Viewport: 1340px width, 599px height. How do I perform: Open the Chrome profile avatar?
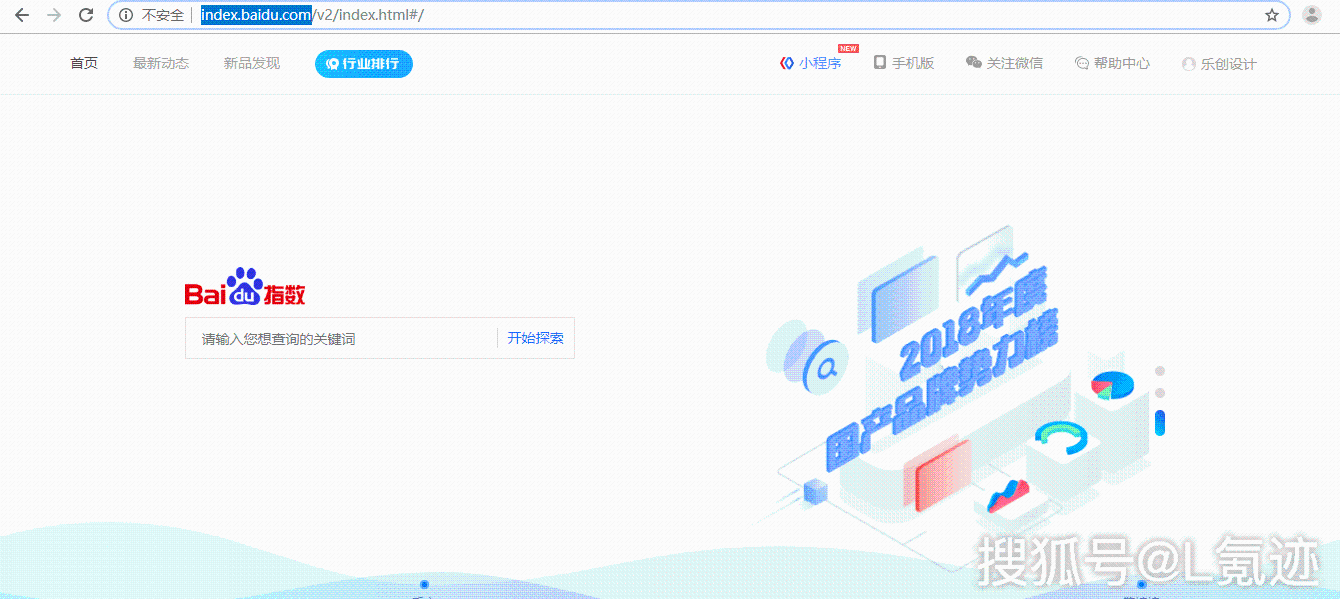[x=1311, y=15]
